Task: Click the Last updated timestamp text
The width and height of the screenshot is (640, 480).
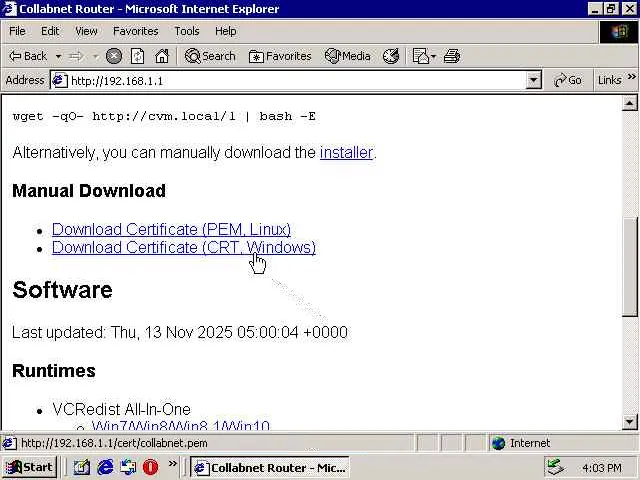Action: coord(180,332)
